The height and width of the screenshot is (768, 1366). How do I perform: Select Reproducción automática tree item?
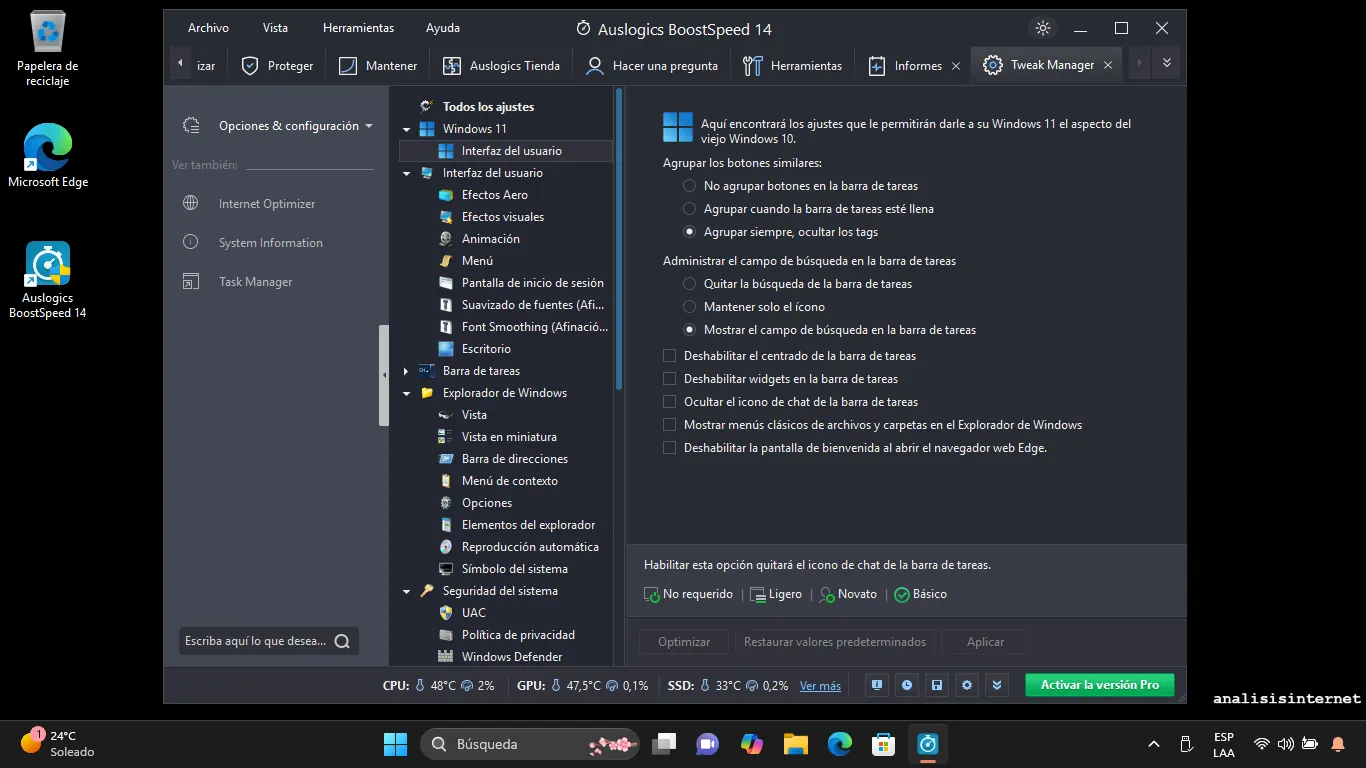click(530, 547)
